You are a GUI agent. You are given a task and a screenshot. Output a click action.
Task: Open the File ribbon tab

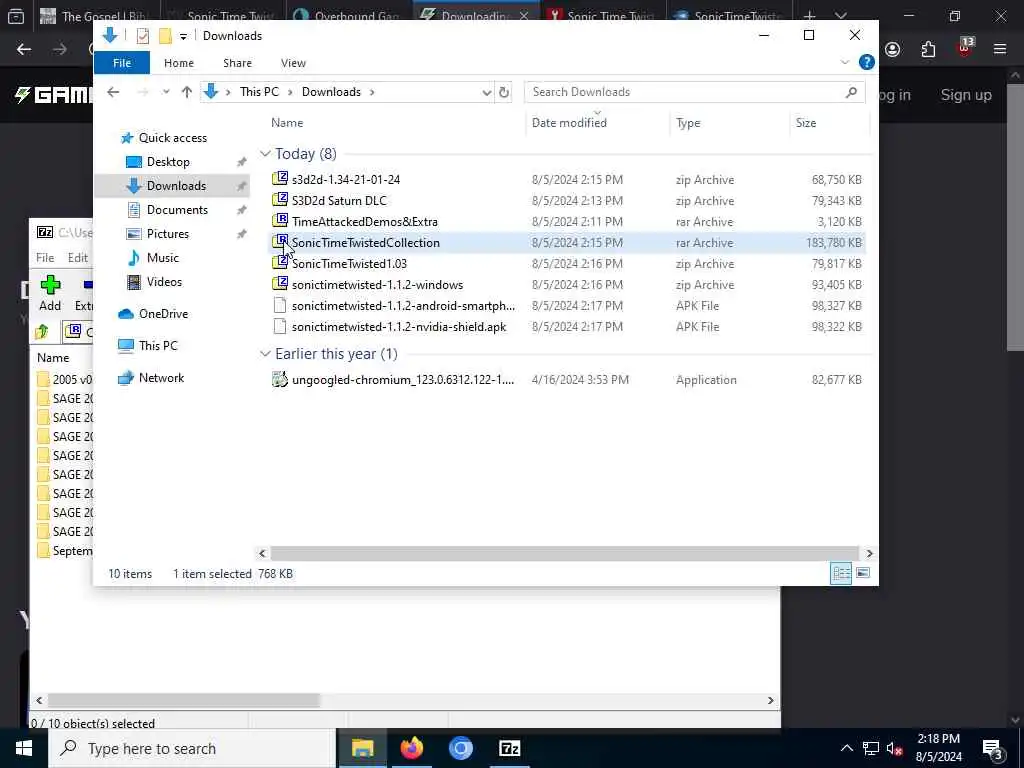(x=122, y=63)
